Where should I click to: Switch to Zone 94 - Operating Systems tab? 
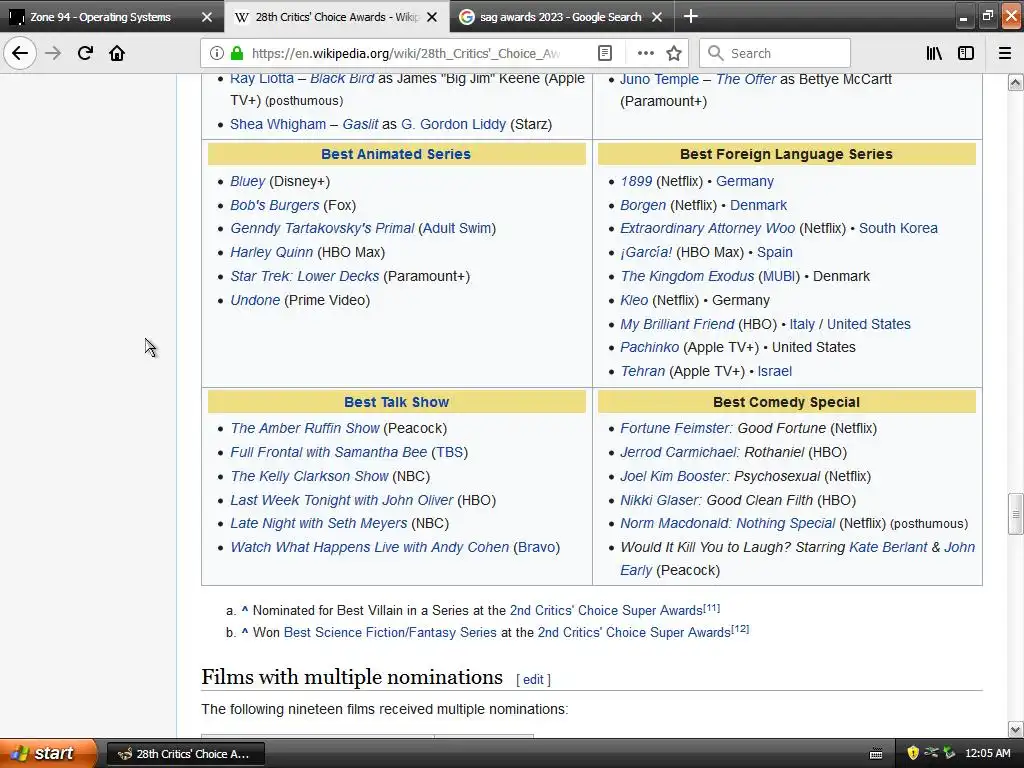click(x=101, y=17)
